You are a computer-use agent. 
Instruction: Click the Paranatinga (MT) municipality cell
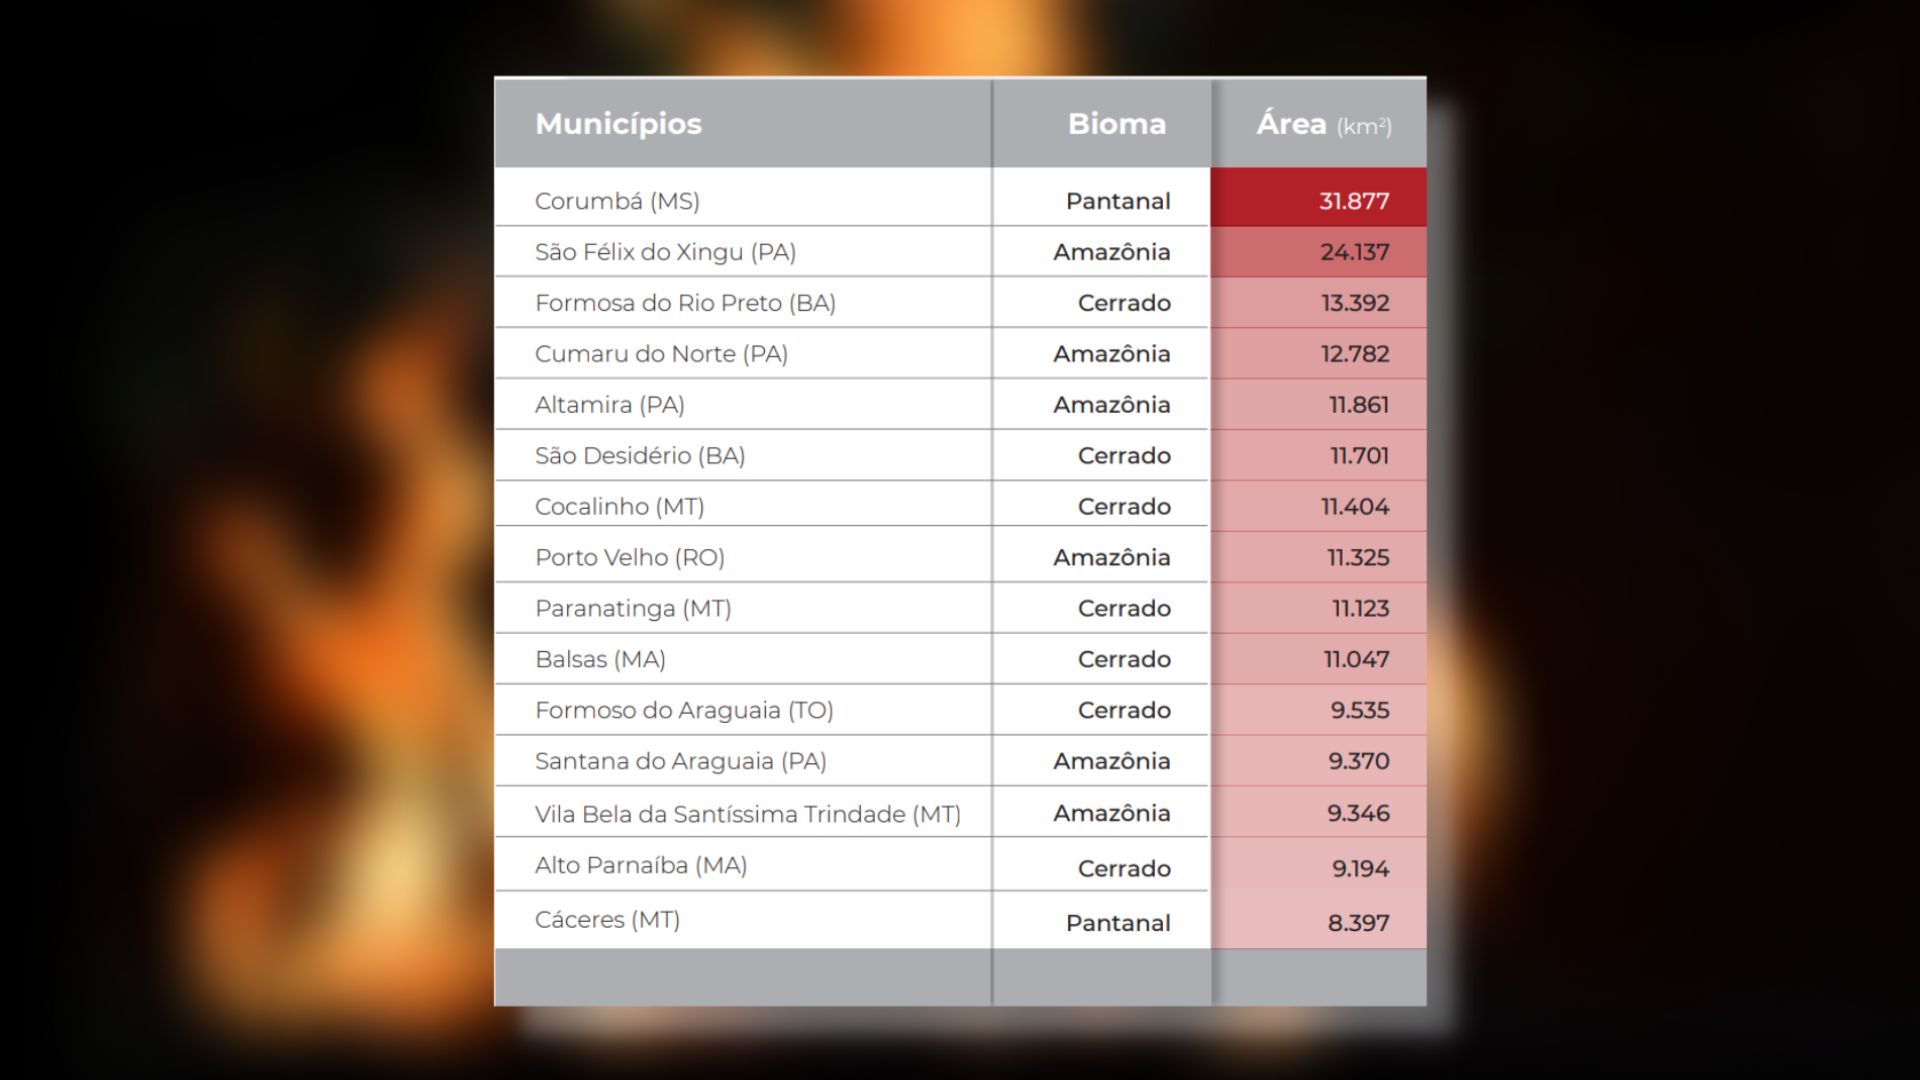click(x=632, y=609)
